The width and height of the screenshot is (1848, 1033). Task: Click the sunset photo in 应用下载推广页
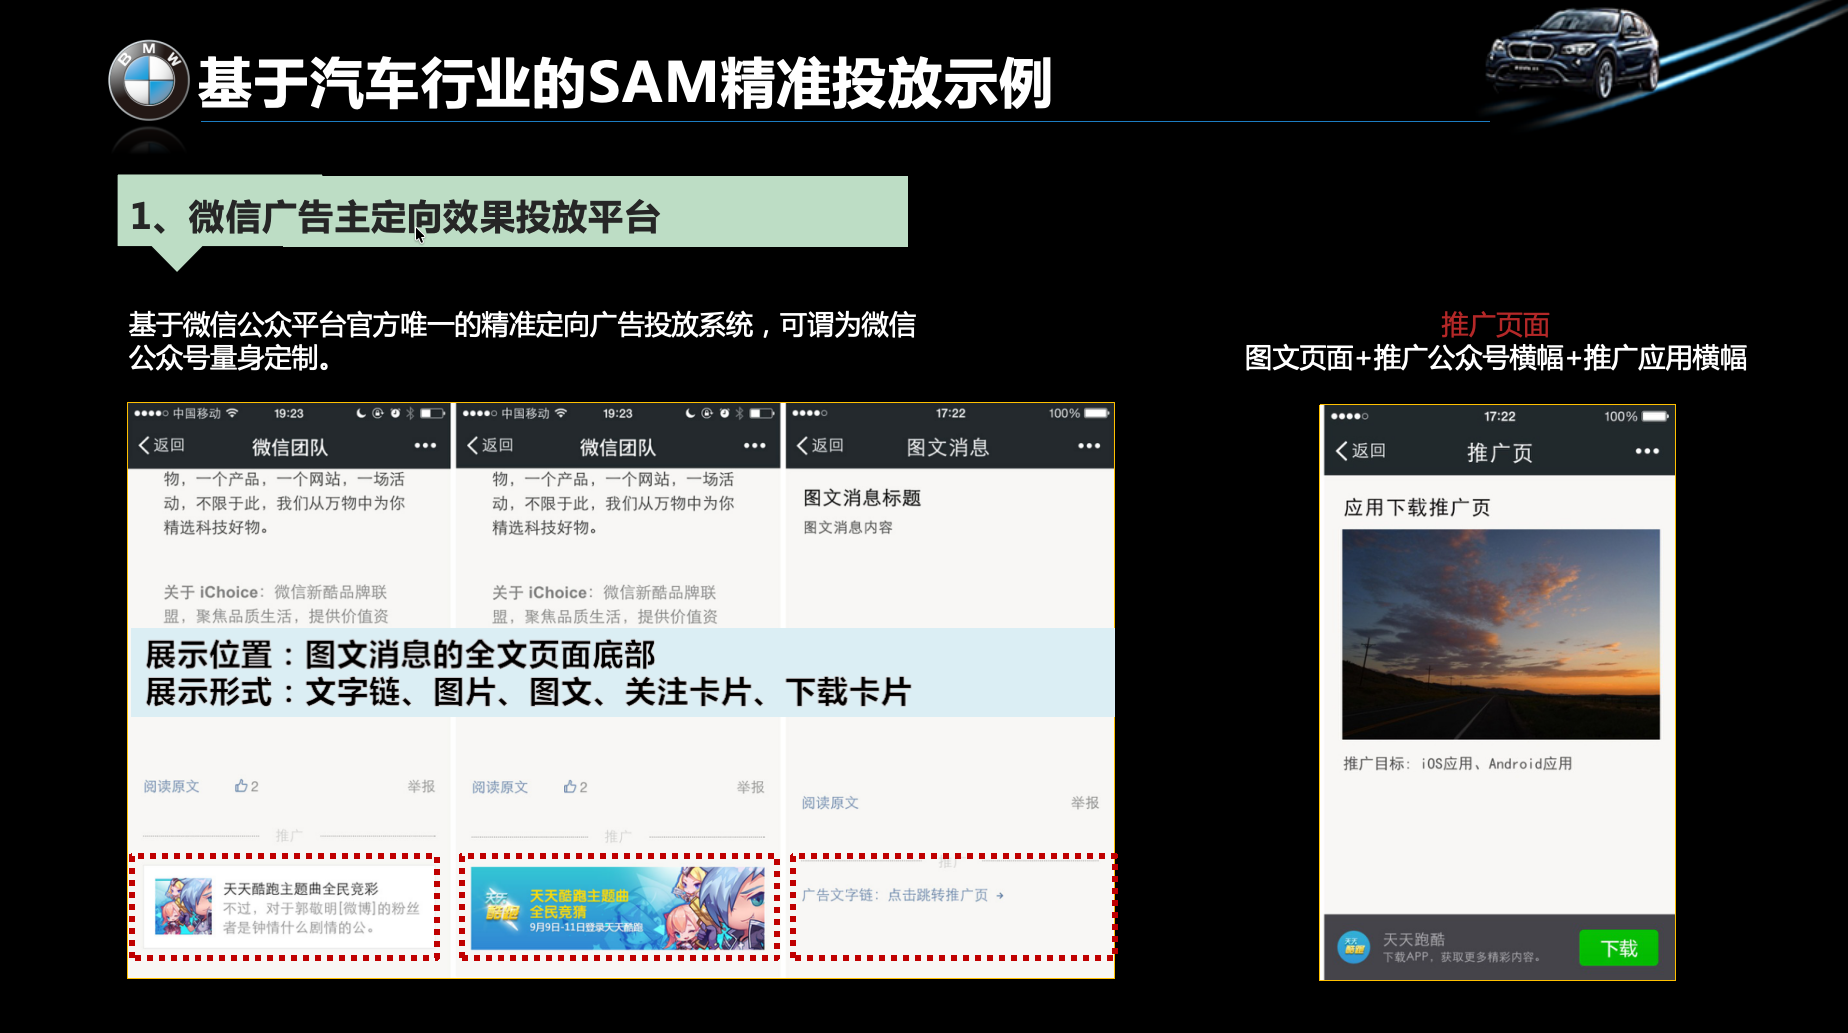pyautogui.click(x=1500, y=634)
